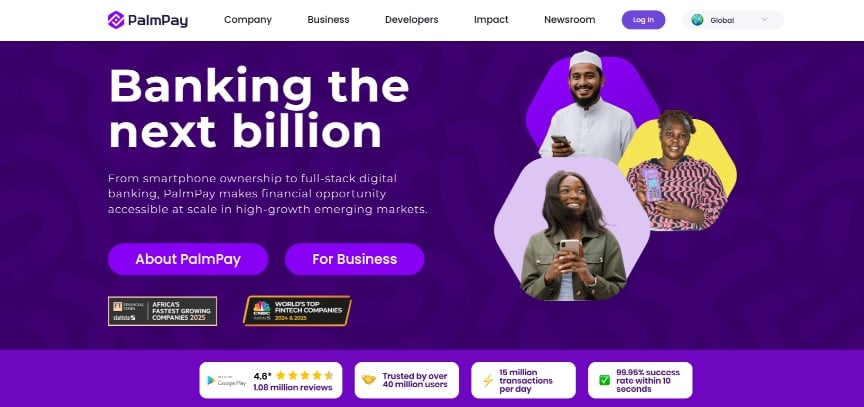Select the Impact navigation item
864x407 pixels.
pyautogui.click(x=491, y=20)
